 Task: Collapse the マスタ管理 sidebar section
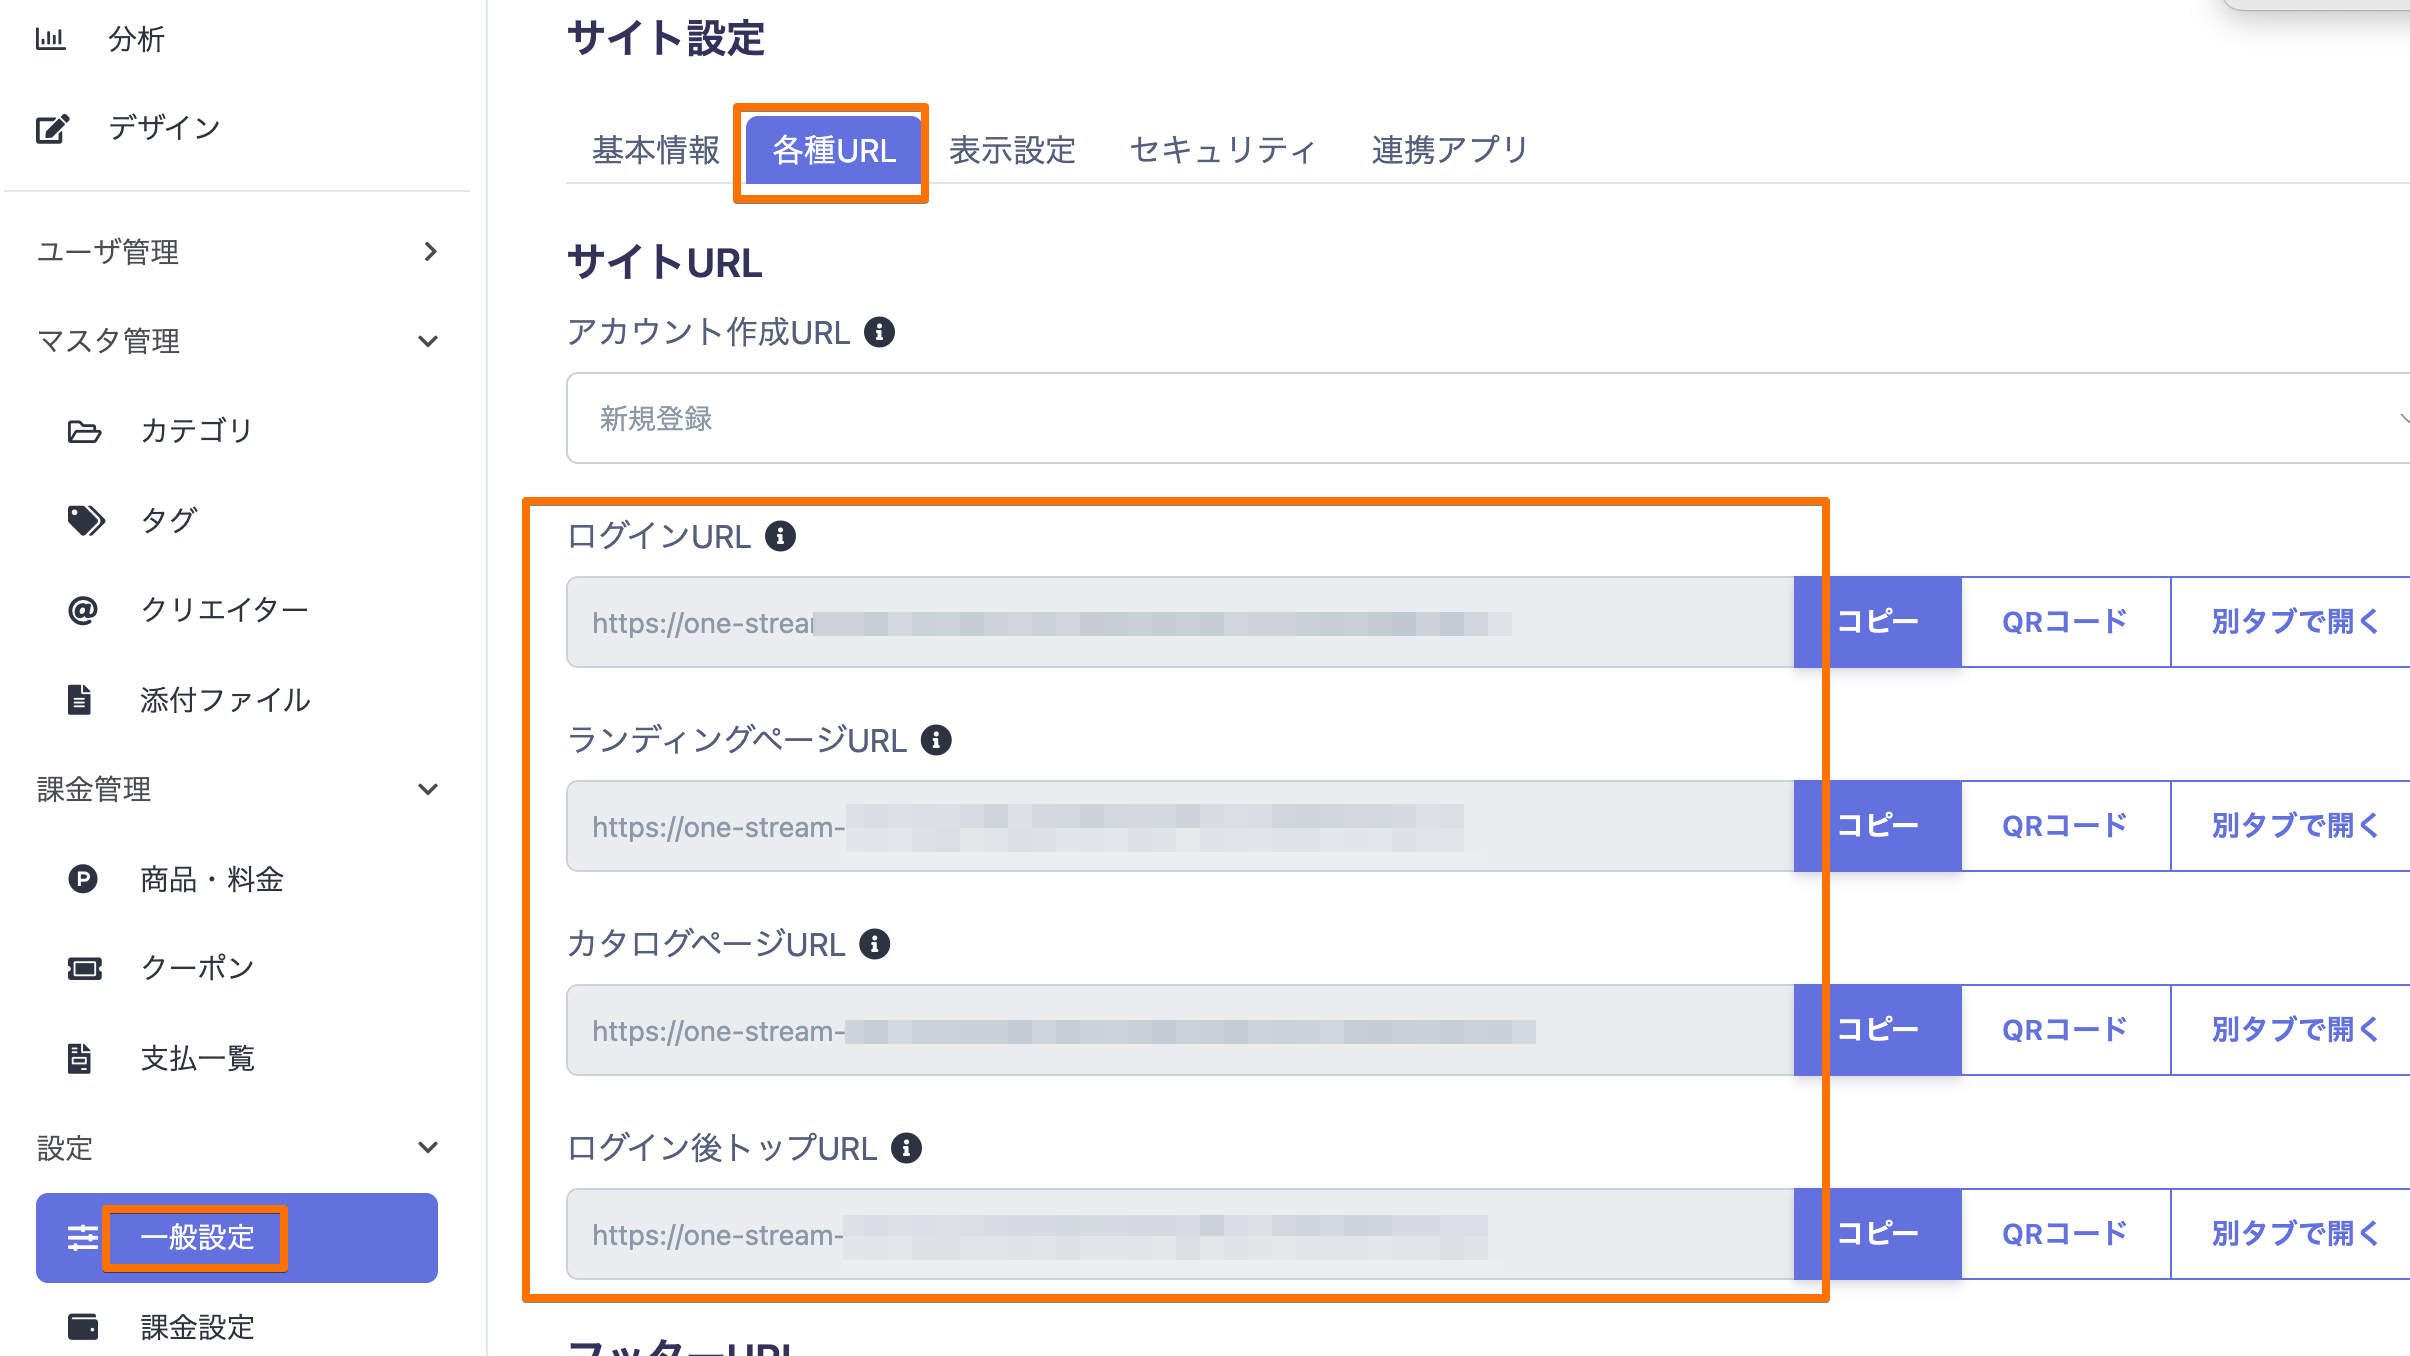tap(428, 341)
